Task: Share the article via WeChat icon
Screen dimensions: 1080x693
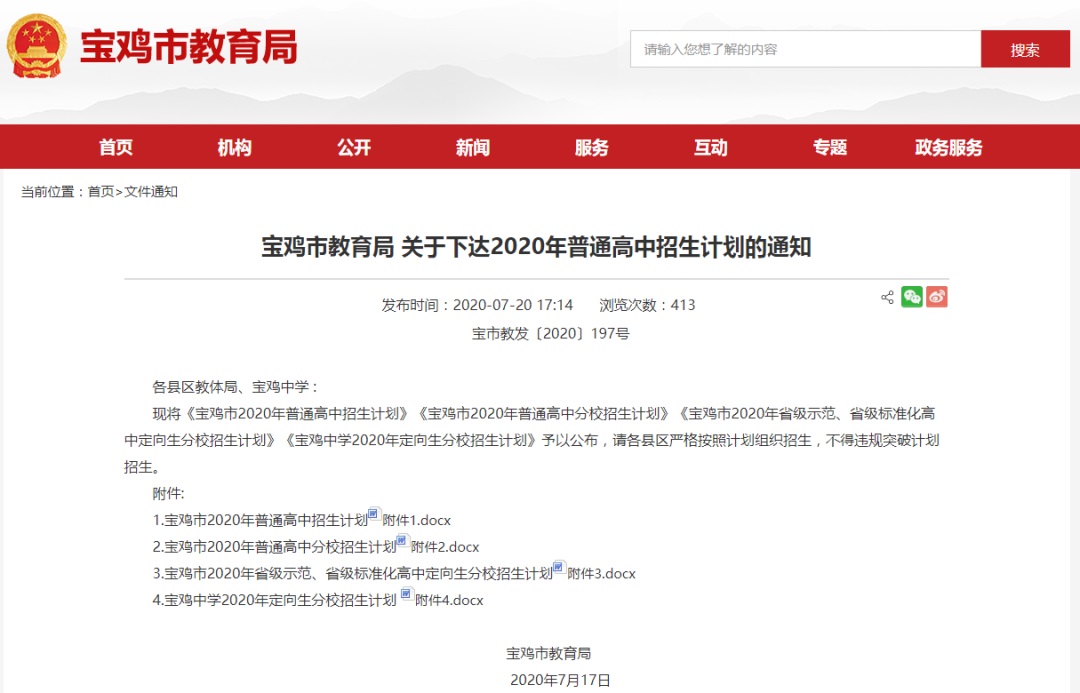Action: click(912, 297)
